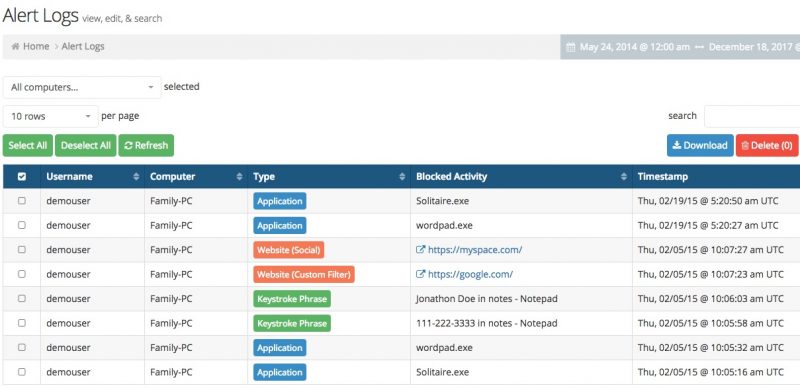Open the https://google.com/ link

point(470,274)
